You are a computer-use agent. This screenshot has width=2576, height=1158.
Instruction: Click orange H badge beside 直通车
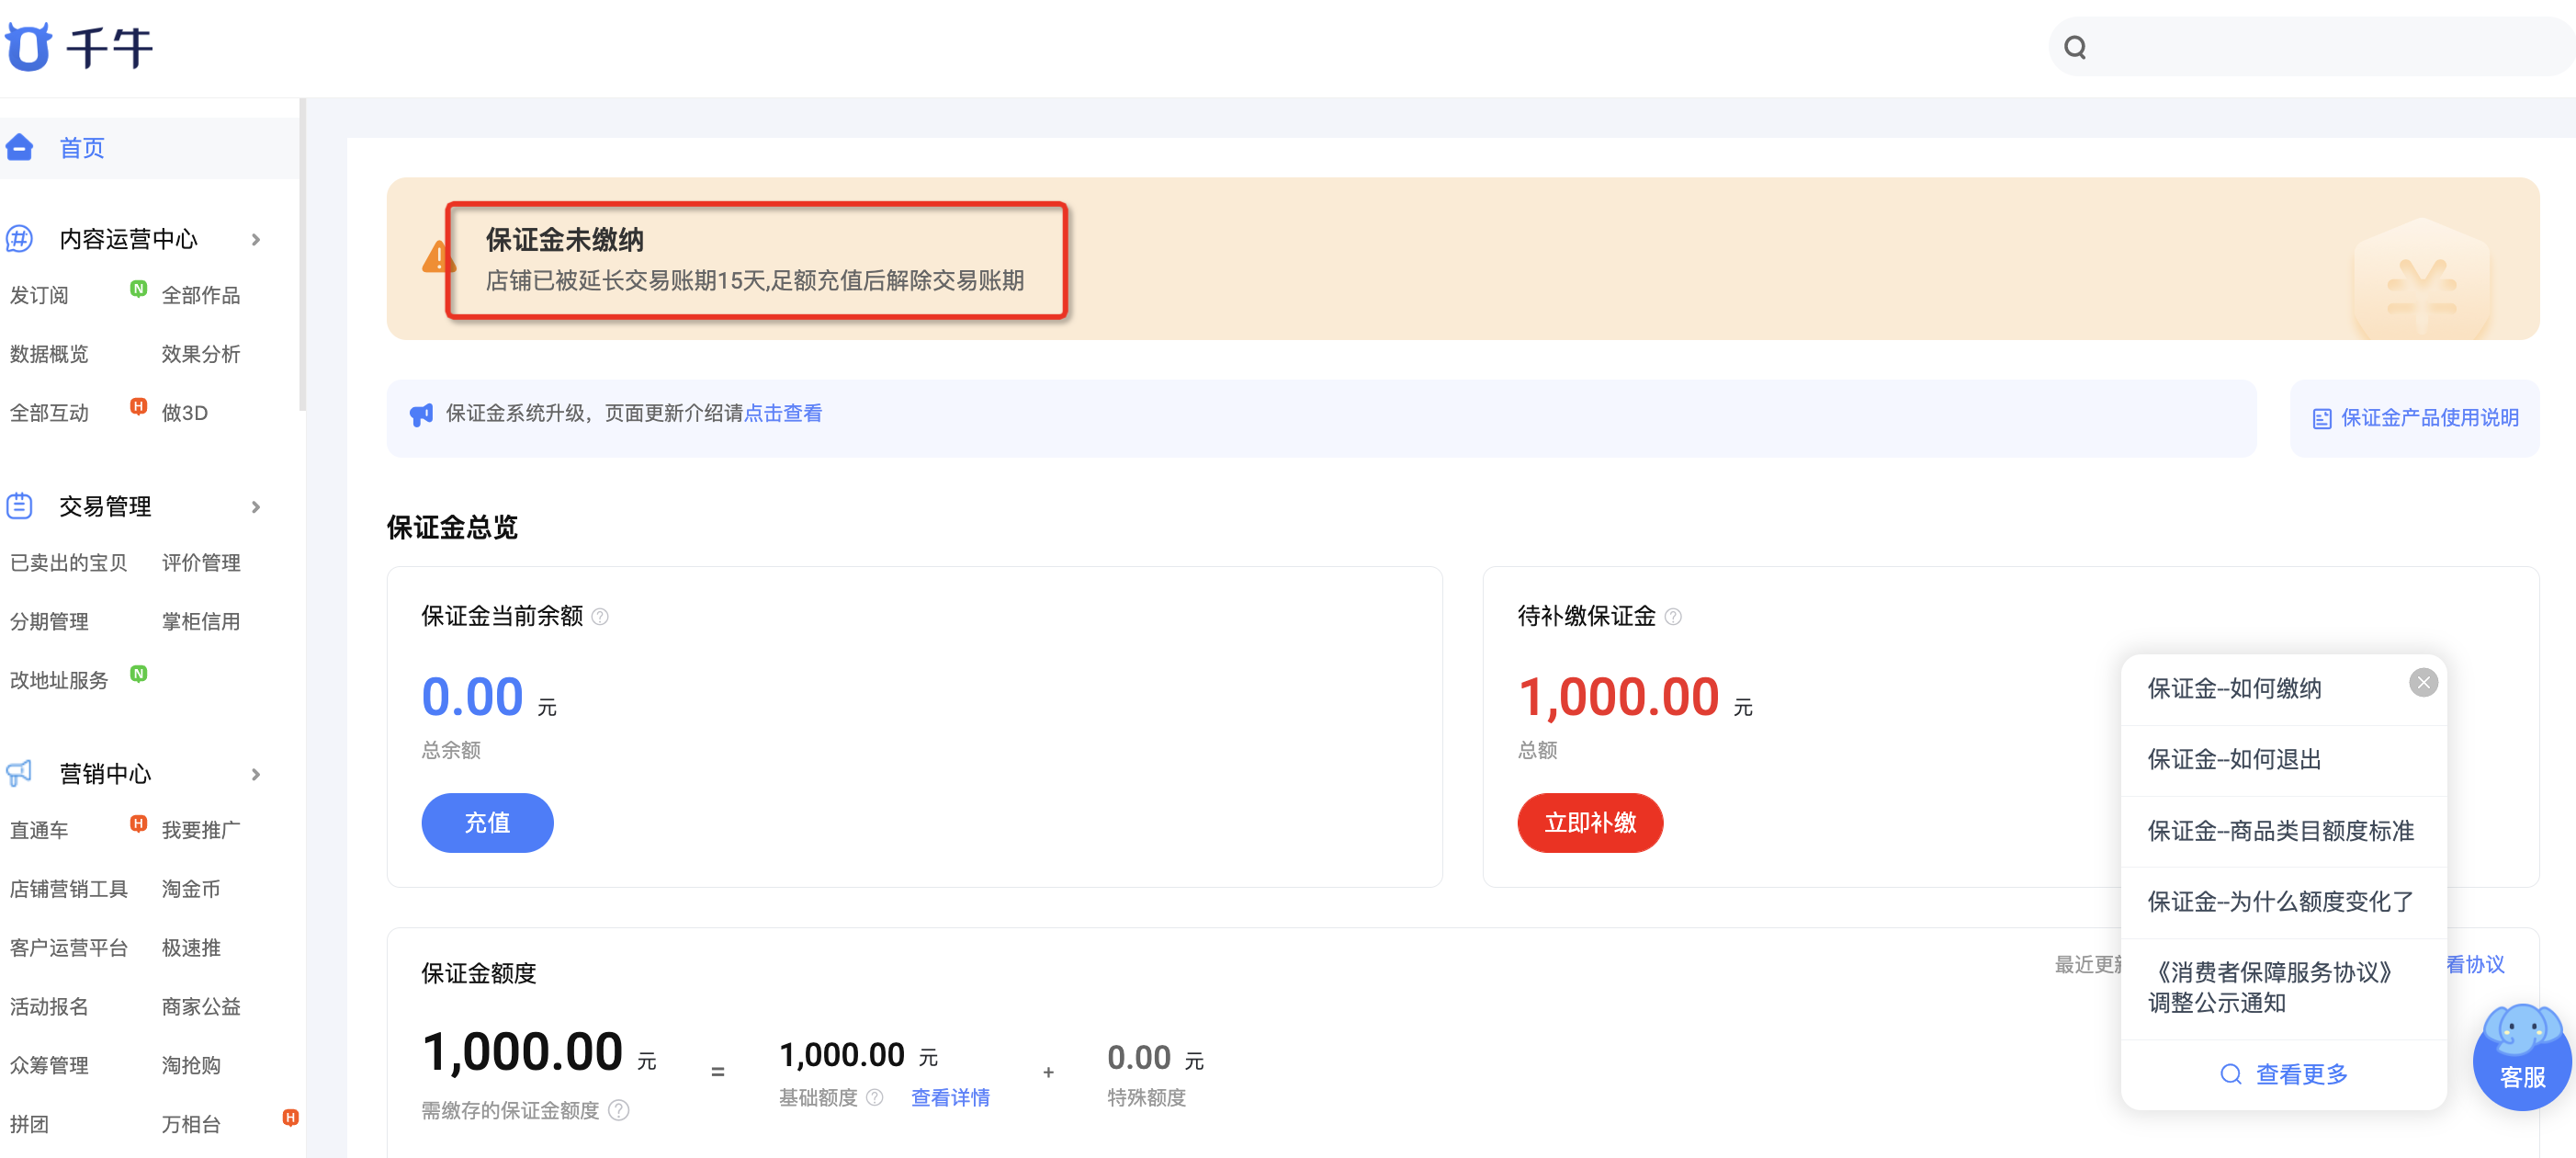point(139,824)
